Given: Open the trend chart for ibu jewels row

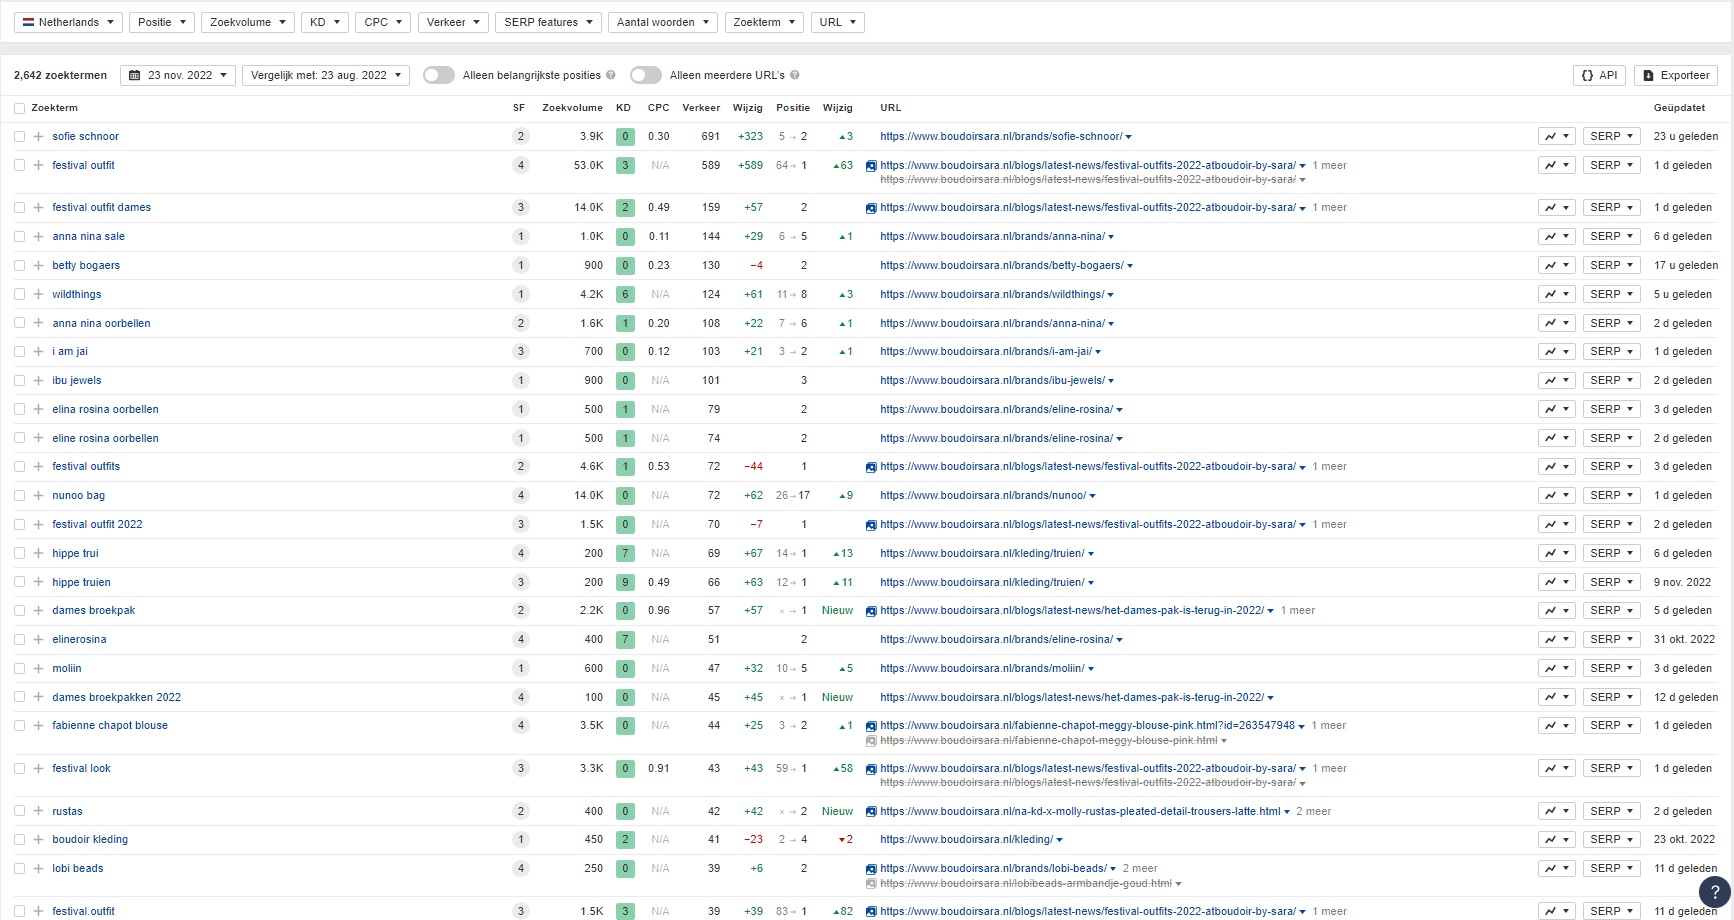Looking at the screenshot, I should tap(1557, 380).
